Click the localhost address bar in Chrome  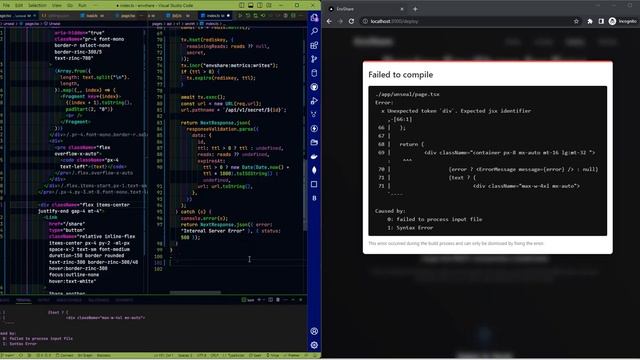[469, 21]
